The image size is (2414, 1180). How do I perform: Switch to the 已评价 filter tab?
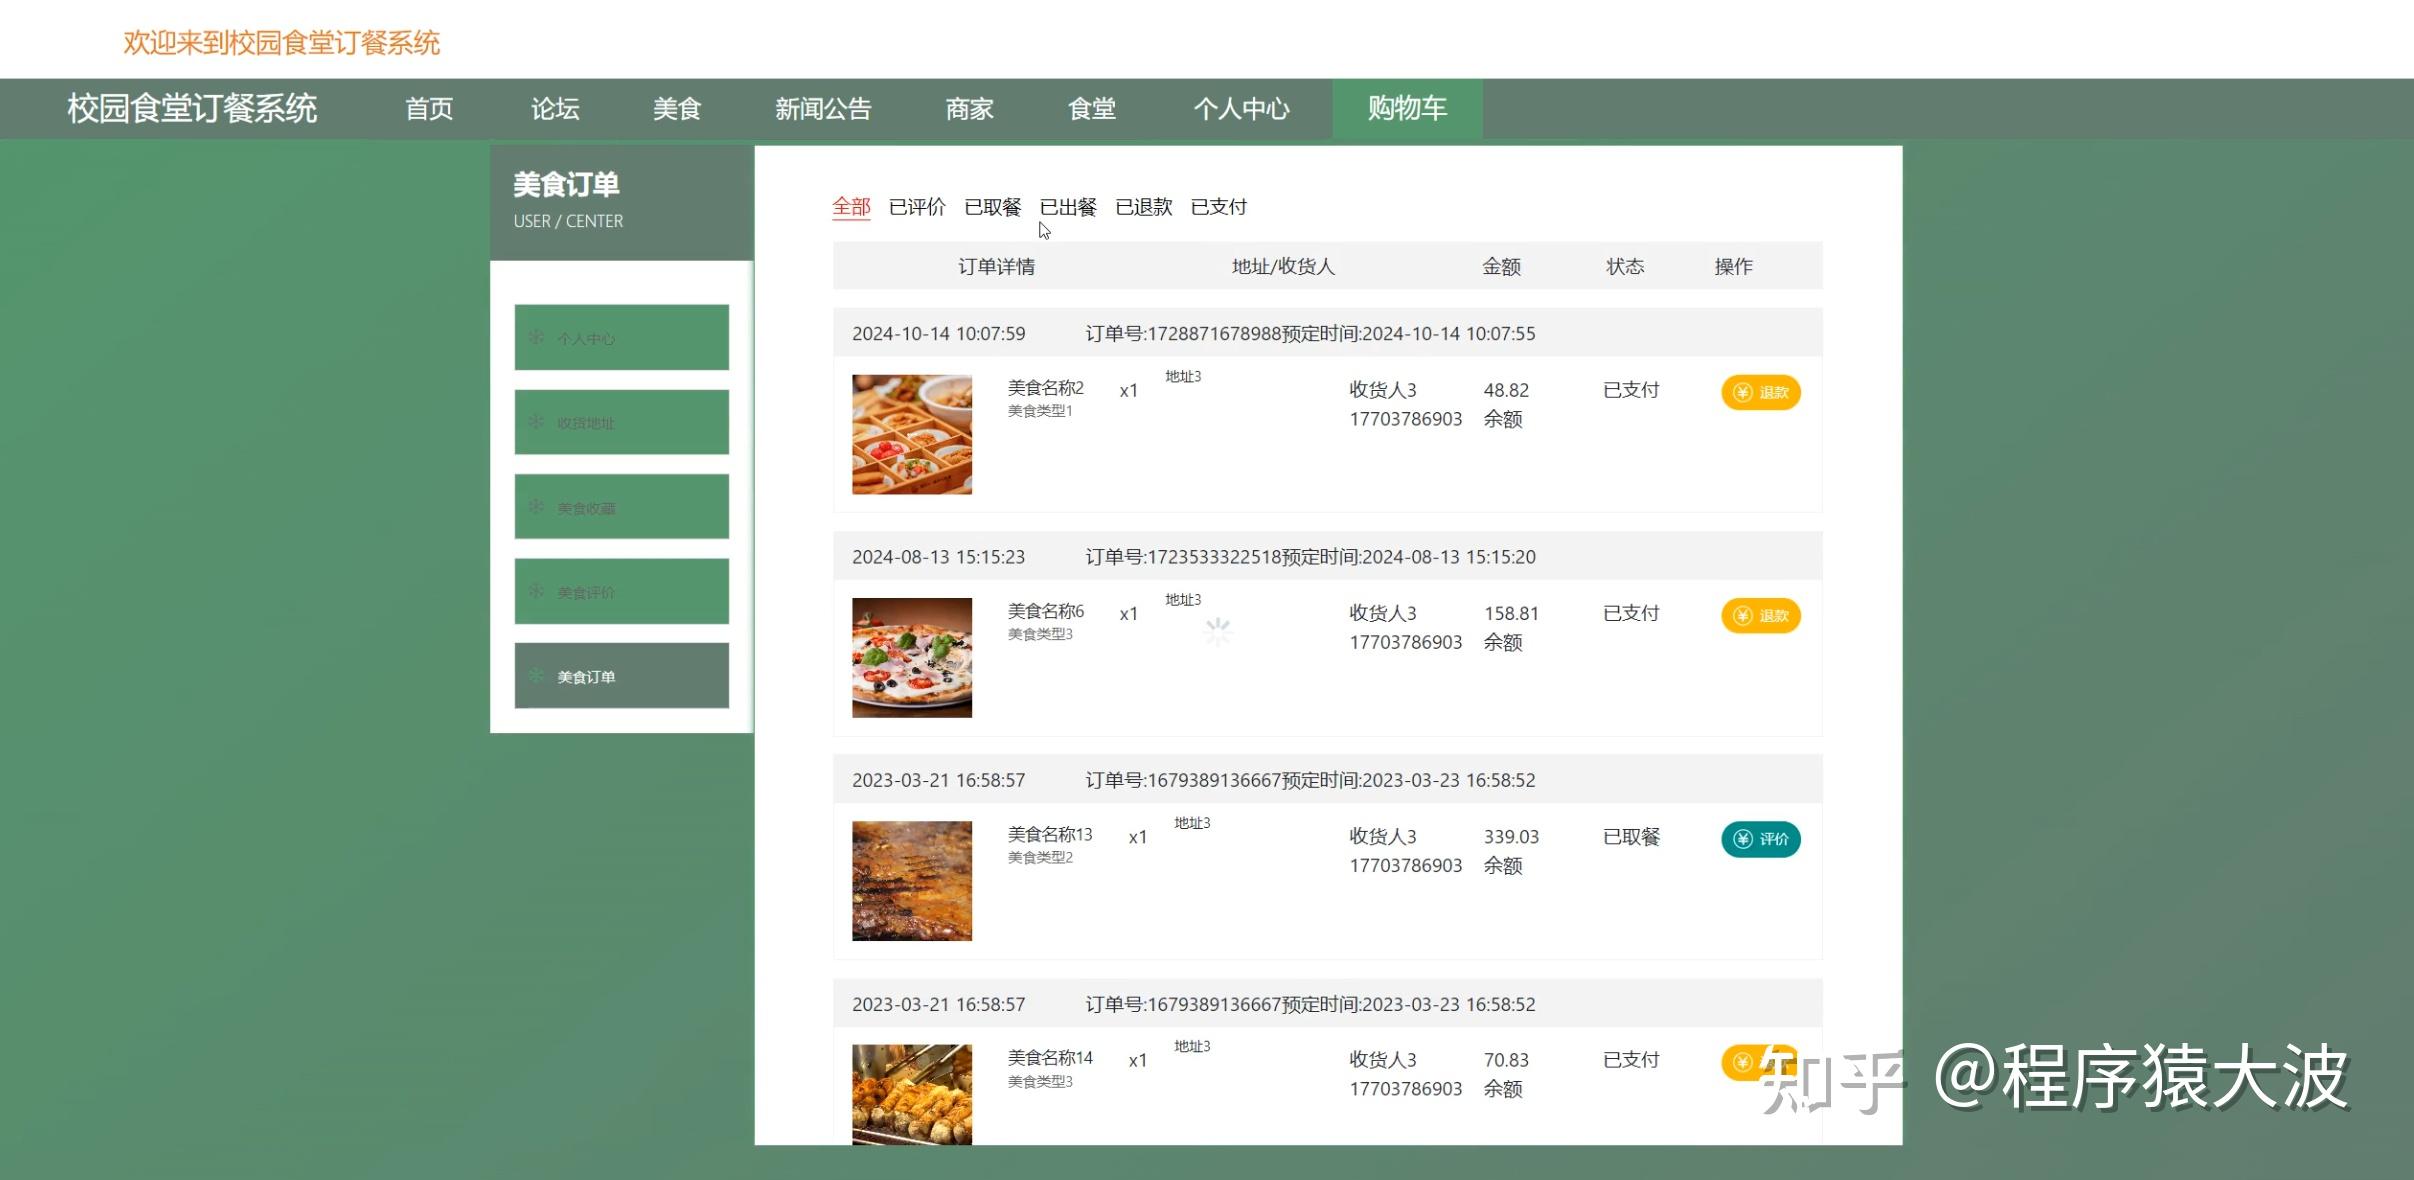pyautogui.click(x=916, y=207)
